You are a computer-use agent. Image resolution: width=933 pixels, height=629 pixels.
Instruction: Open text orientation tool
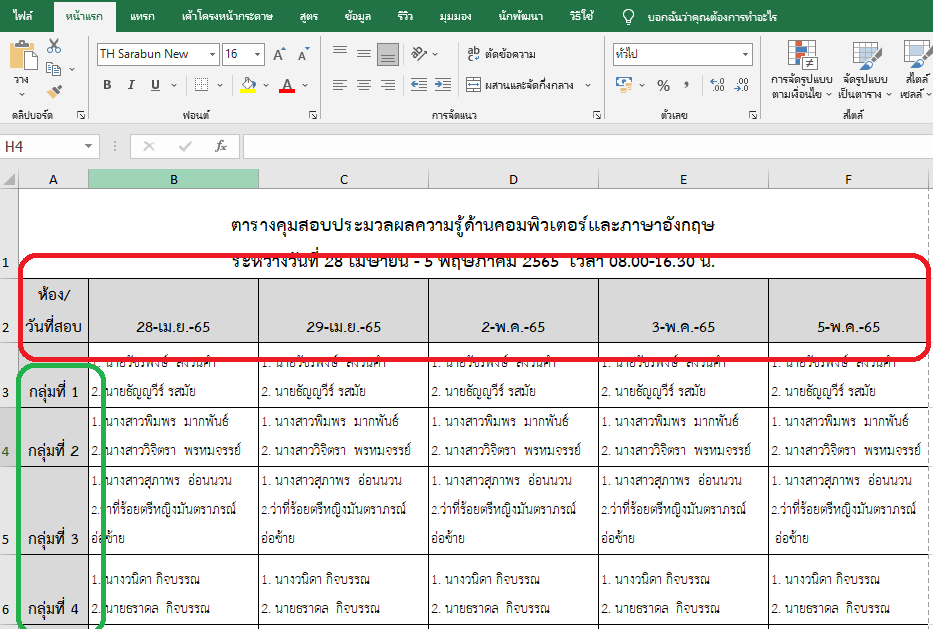[419, 54]
